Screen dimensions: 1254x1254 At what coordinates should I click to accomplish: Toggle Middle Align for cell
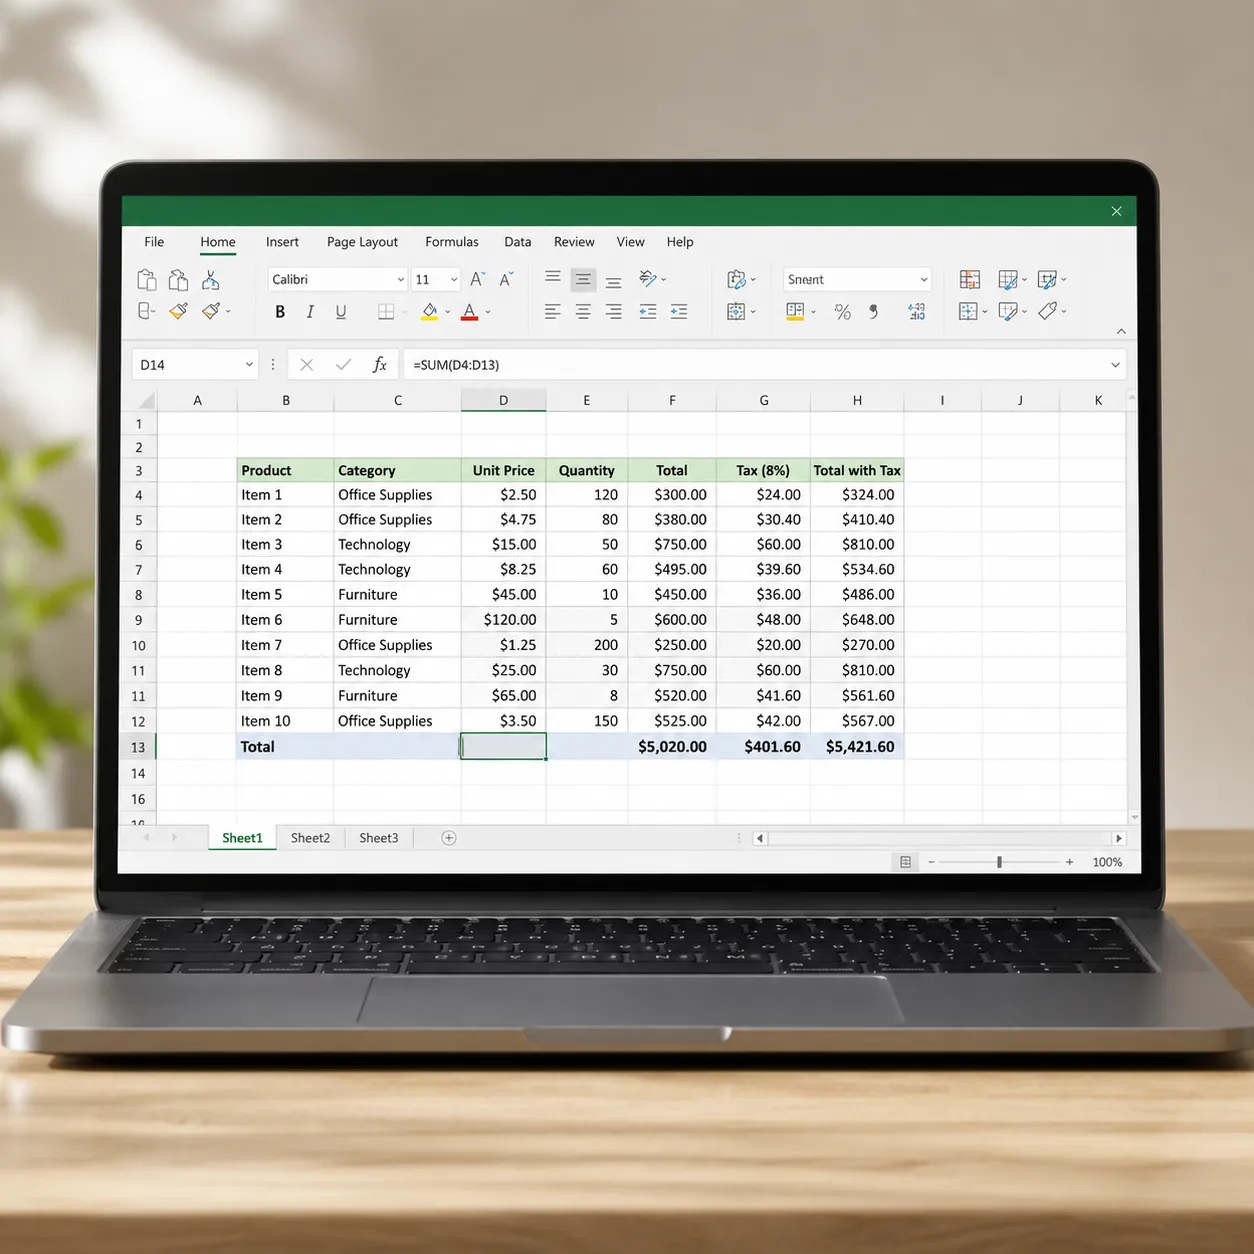(x=583, y=280)
